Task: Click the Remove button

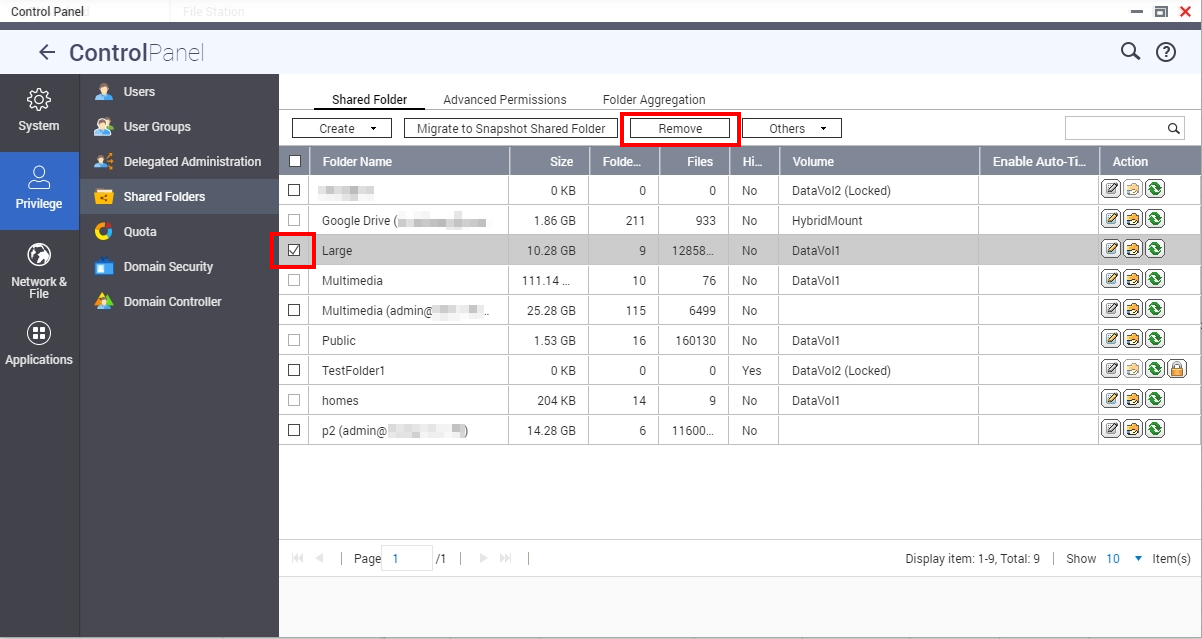Action: pos(680,128)
